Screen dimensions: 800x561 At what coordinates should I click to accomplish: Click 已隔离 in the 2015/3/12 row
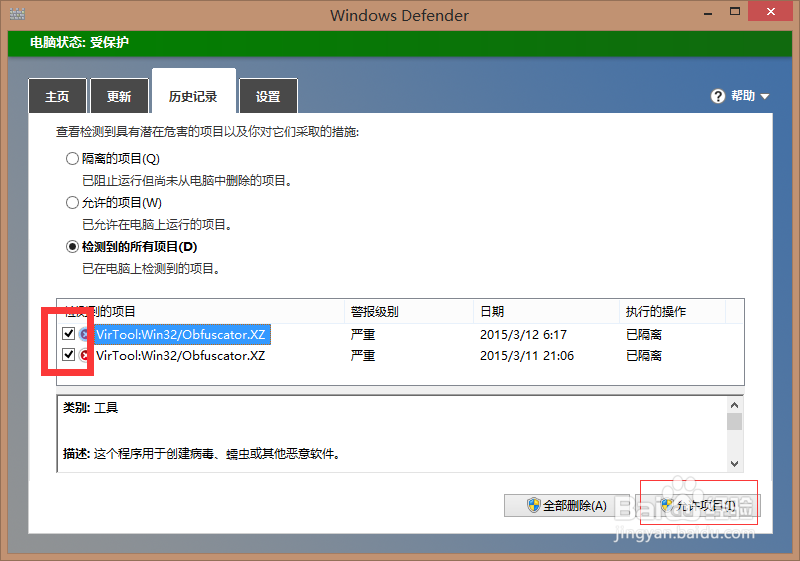pyautogui.click(x=644, y=335)
